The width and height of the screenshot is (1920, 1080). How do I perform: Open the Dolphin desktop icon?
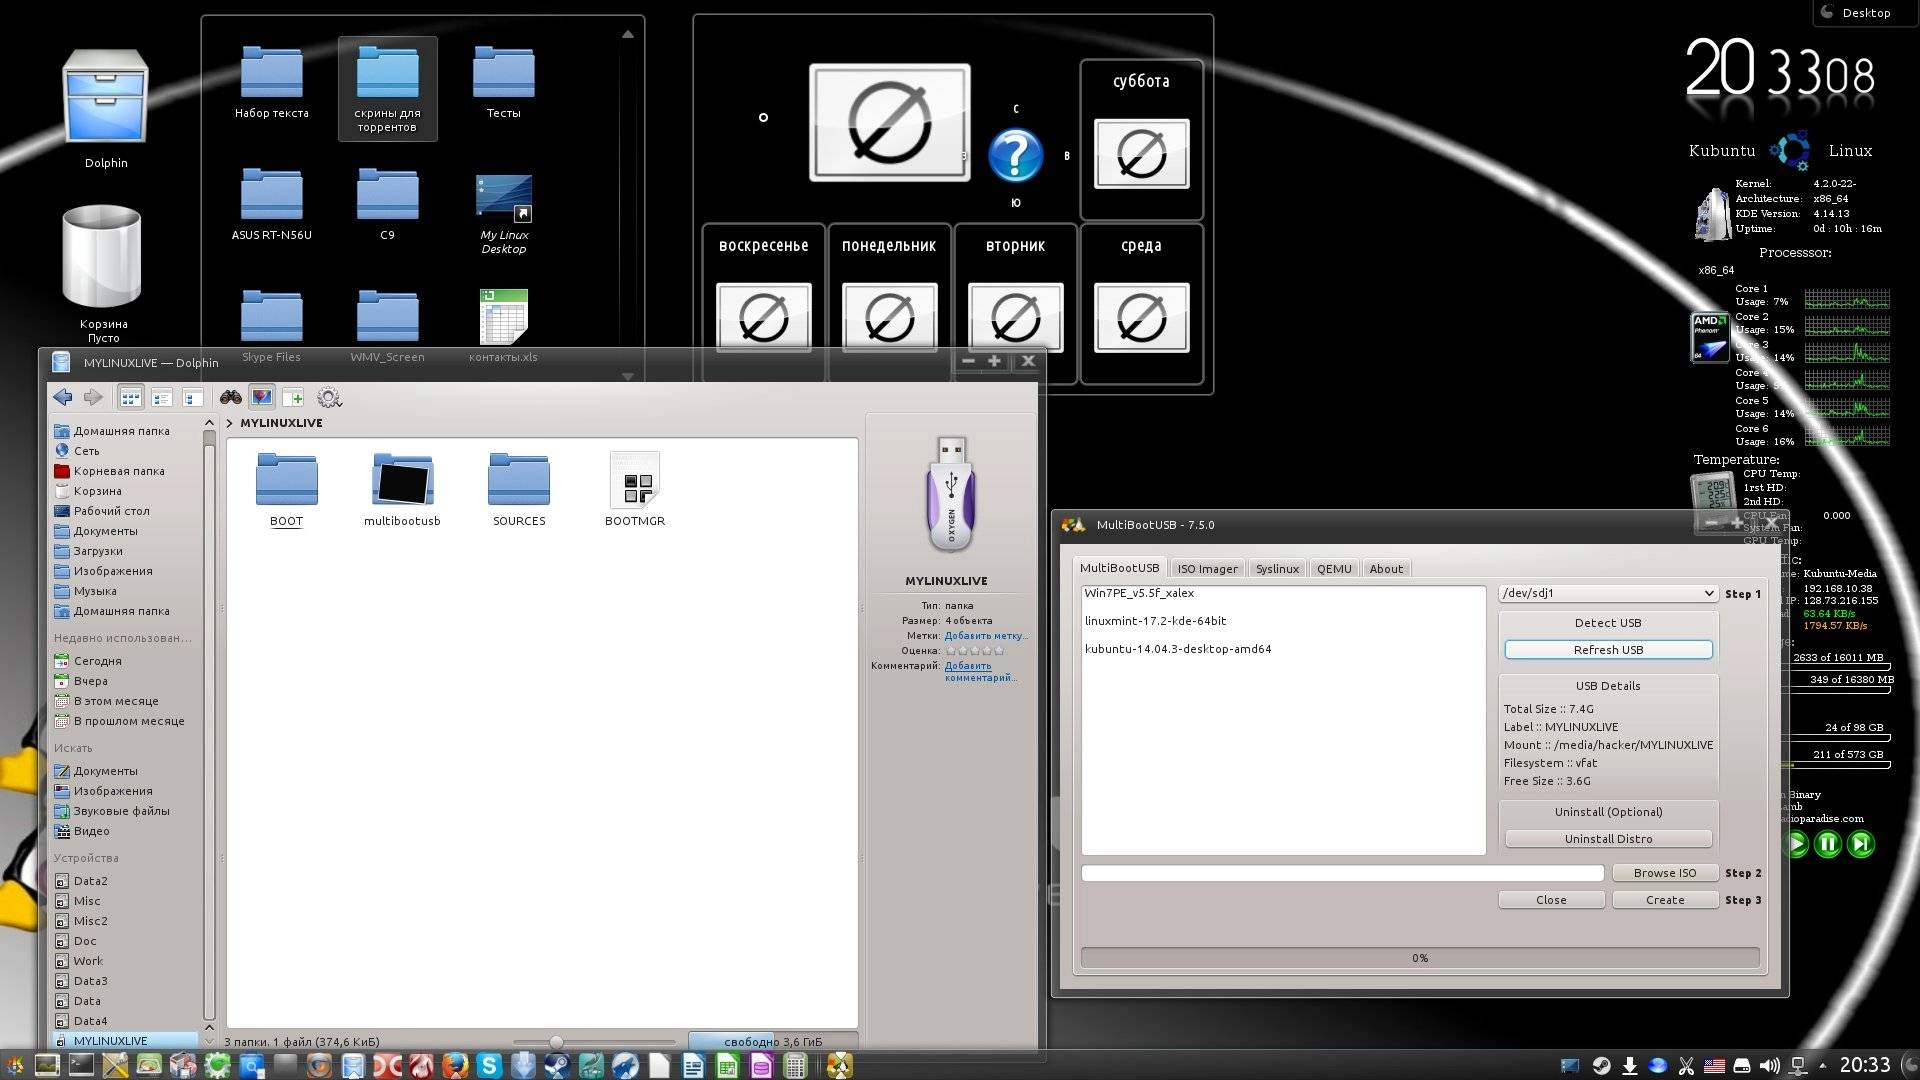[x=106, y=110]
